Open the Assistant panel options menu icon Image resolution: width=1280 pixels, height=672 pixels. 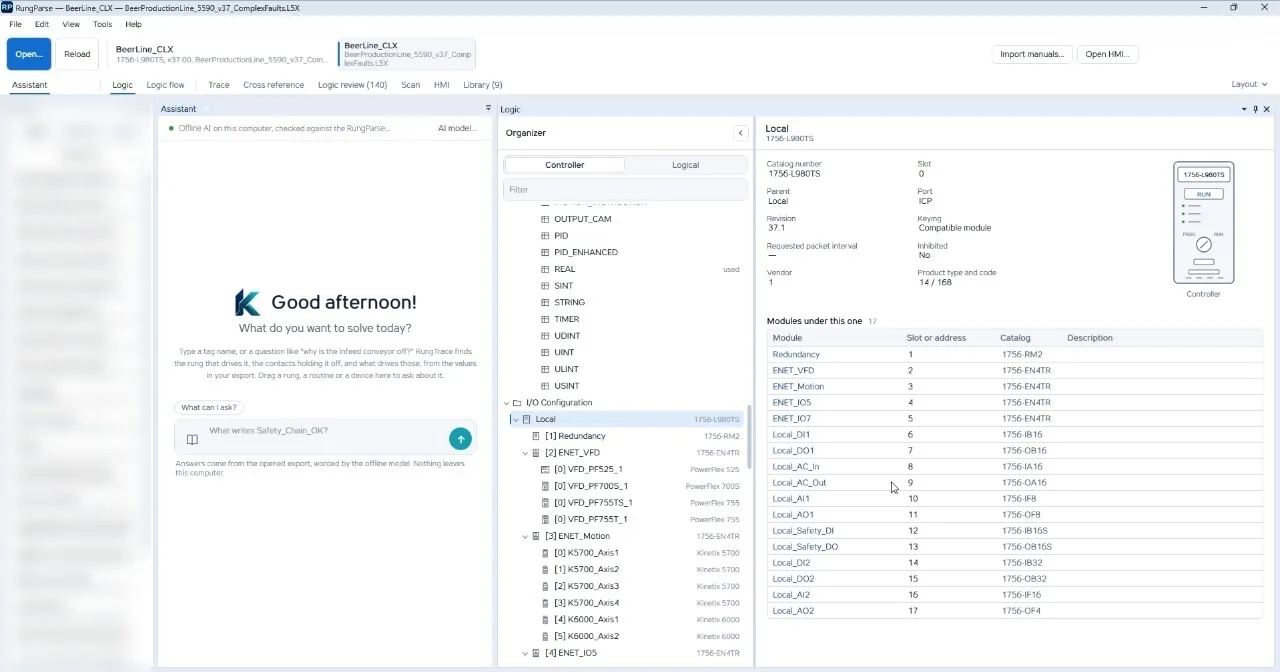click(489, 109)
